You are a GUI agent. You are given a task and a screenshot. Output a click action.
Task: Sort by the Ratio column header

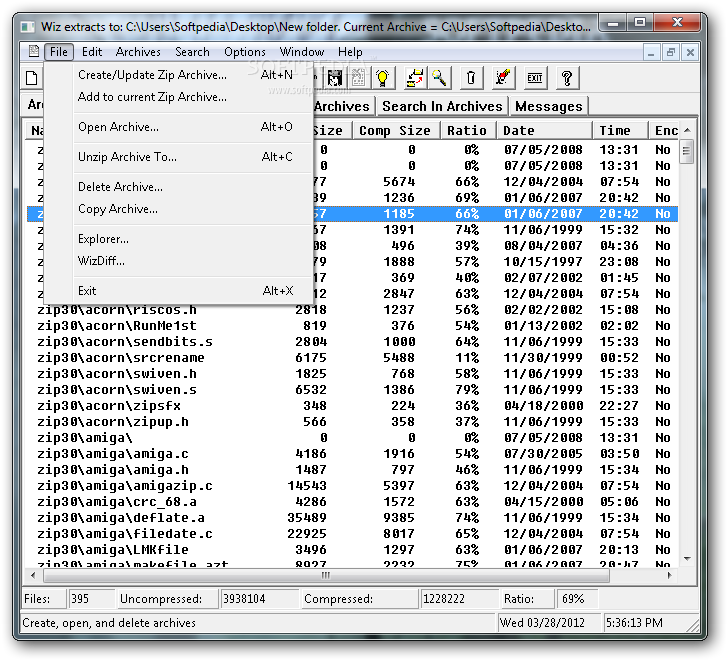[x=467, y=130]
